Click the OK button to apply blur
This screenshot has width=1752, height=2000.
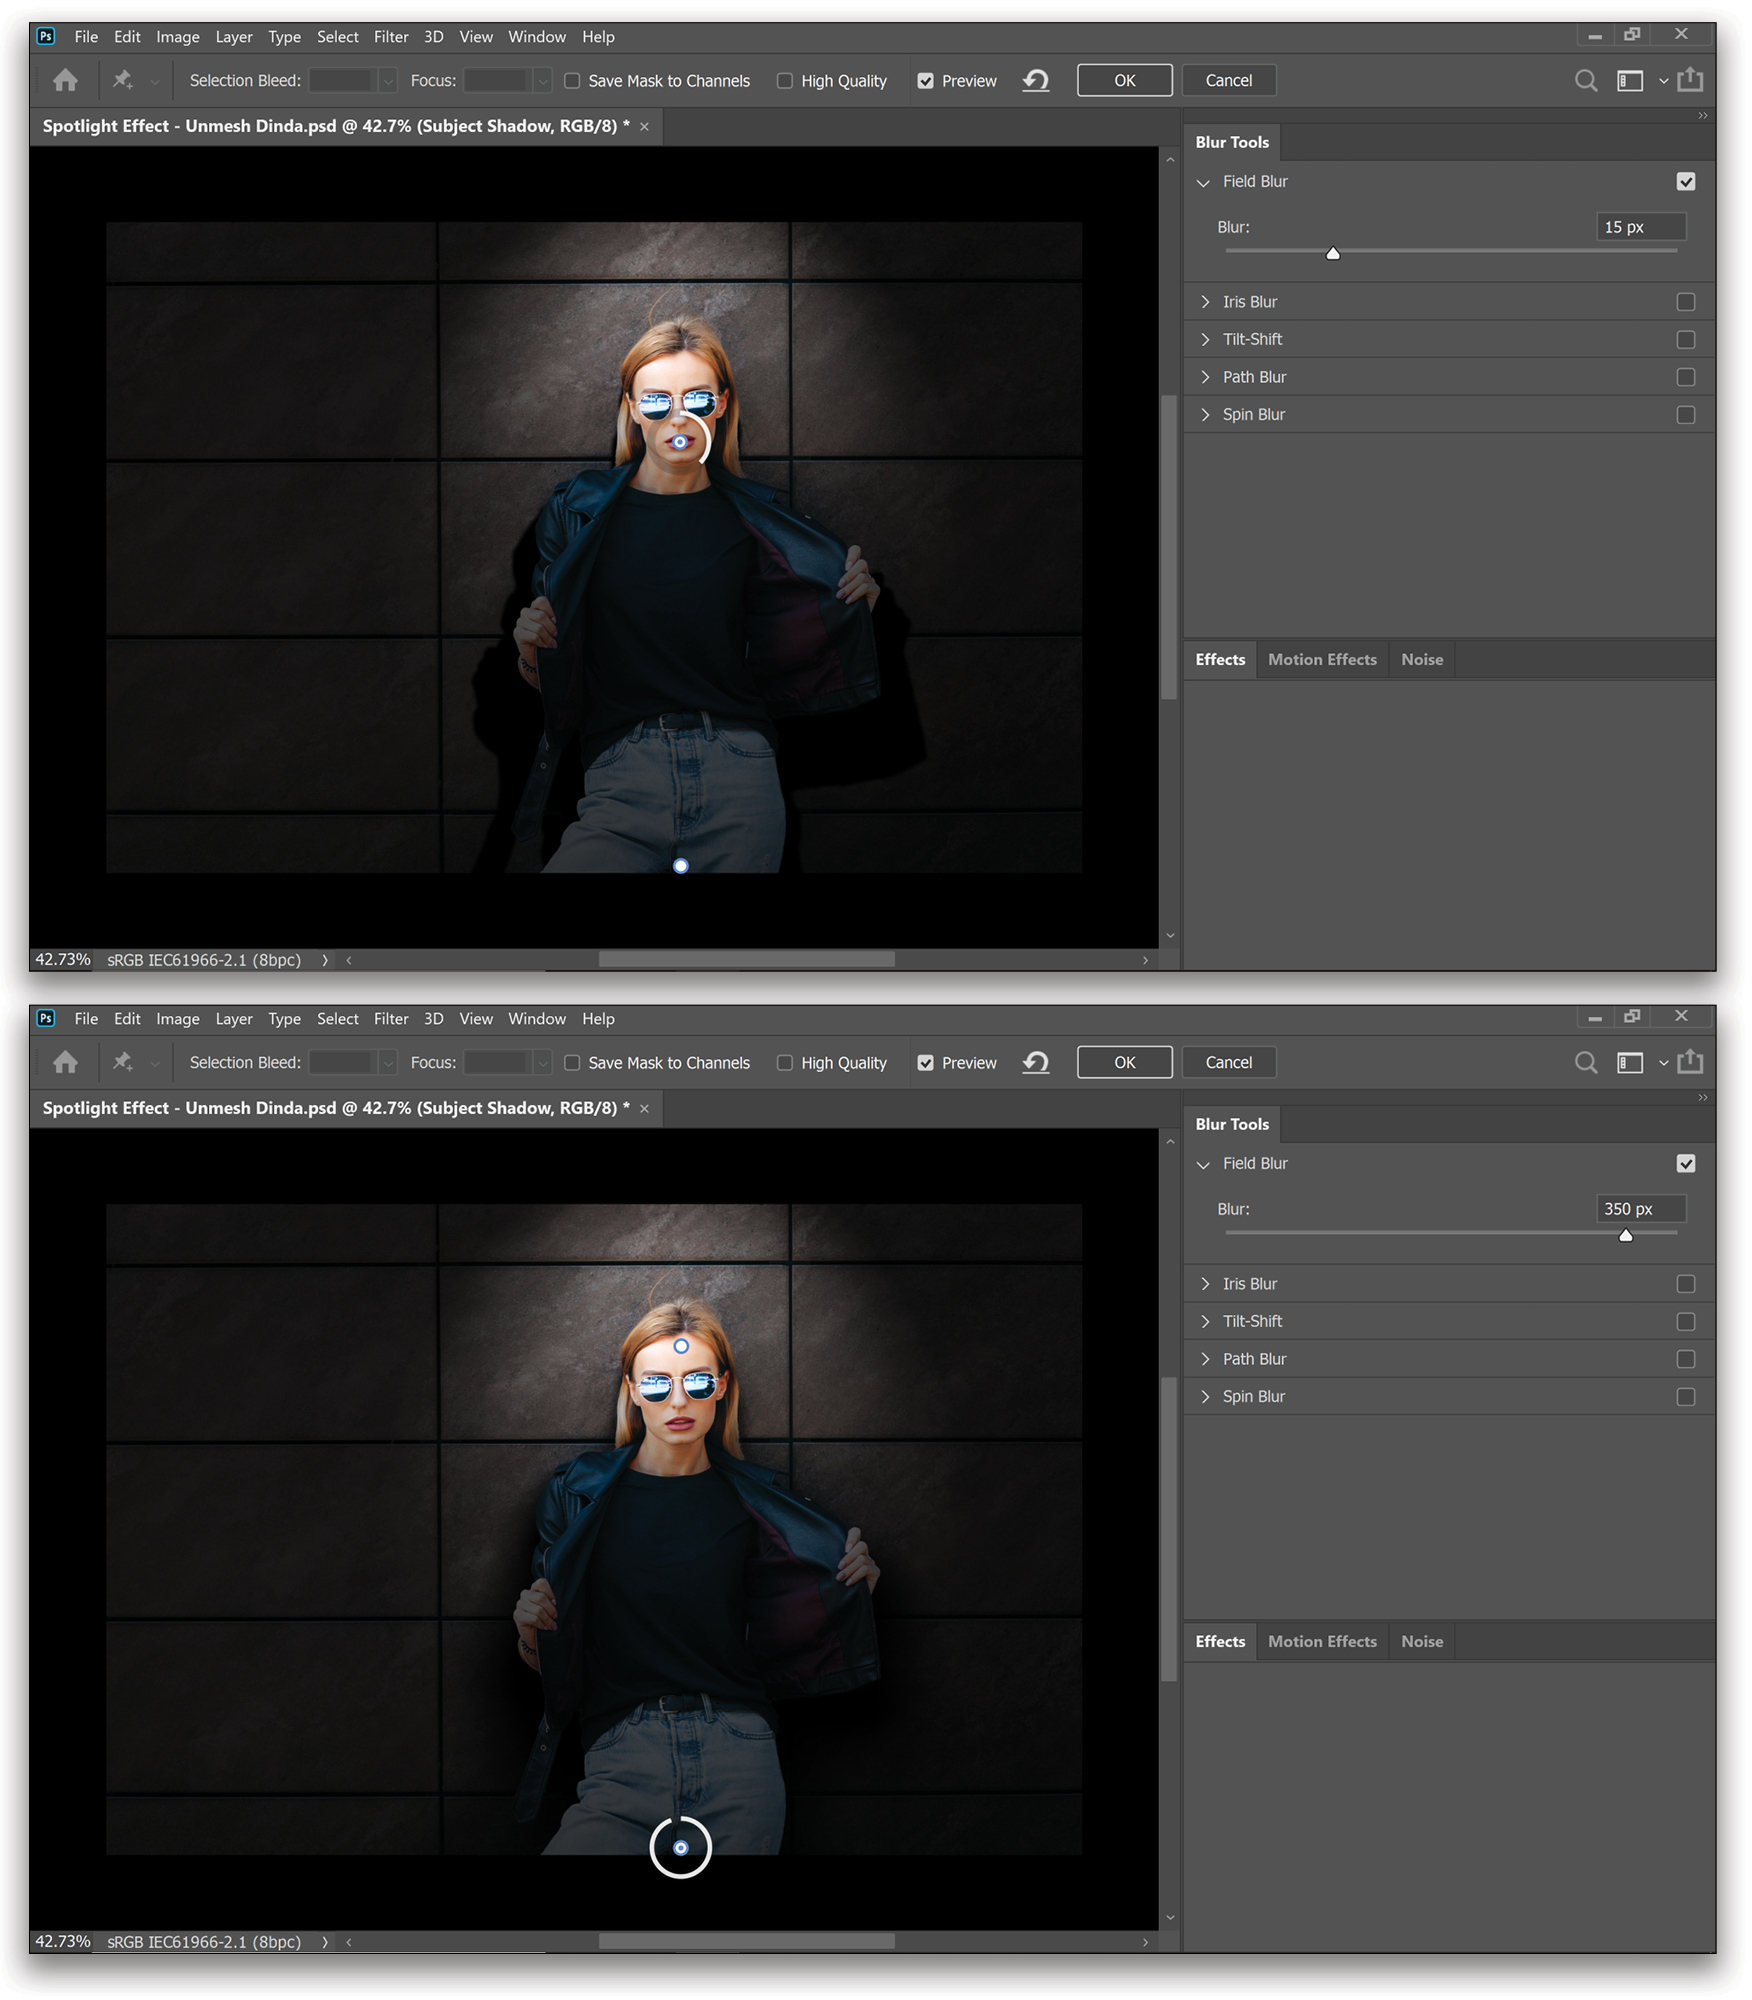[1124, 80]
